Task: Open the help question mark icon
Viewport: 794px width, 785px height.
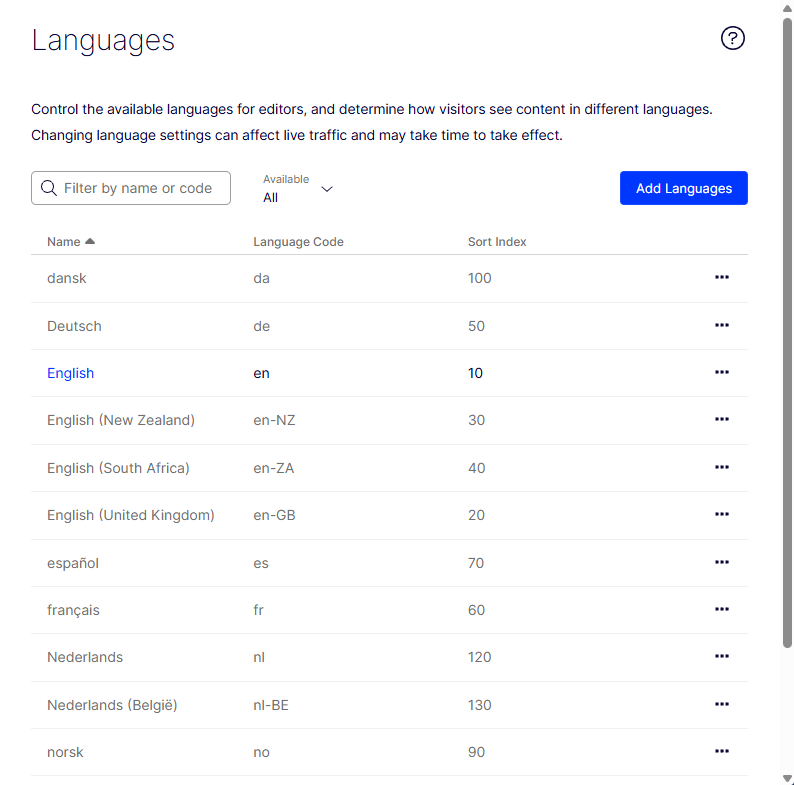Action: point(732,38)
